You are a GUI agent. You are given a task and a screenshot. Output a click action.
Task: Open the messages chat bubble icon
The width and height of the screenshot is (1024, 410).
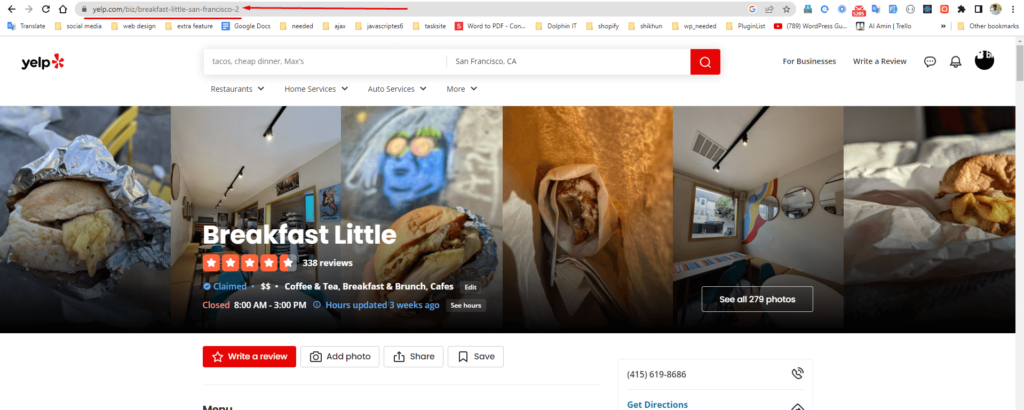[930, 62]
